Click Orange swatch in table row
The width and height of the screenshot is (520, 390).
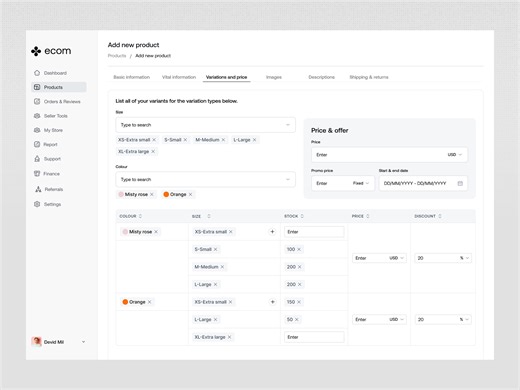[125, 302]
